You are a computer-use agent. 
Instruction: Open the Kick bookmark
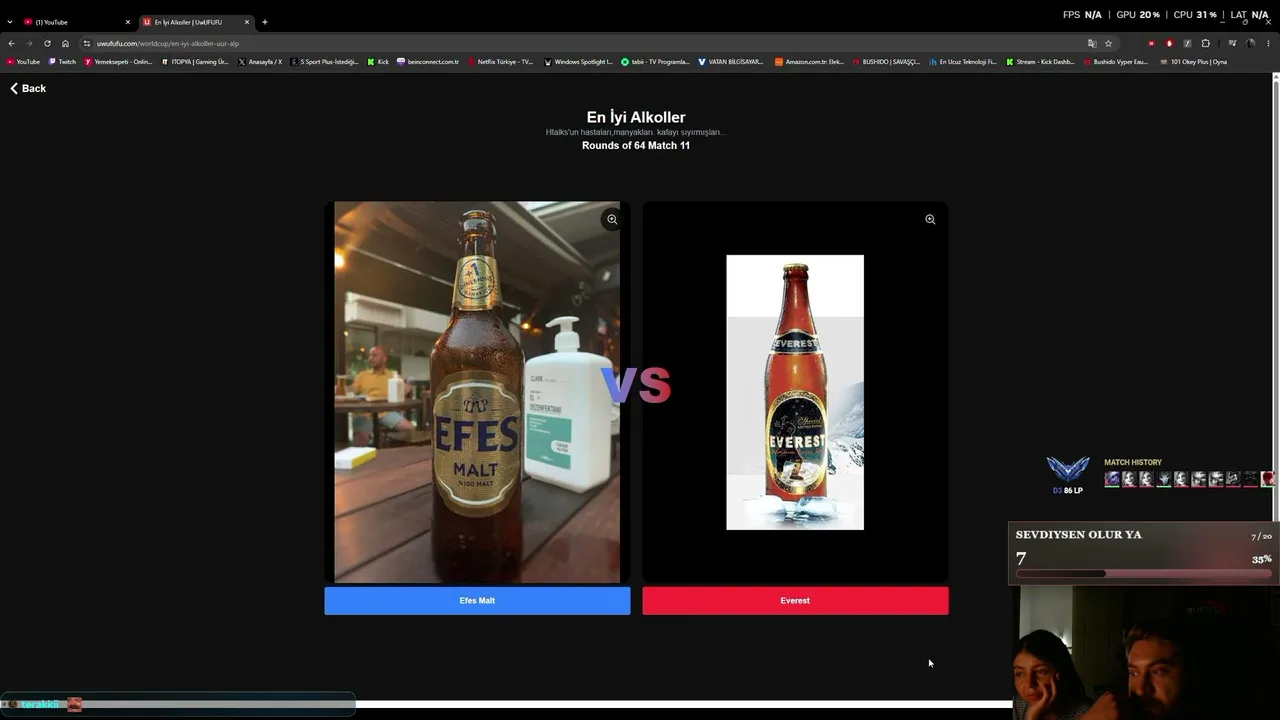(378, 62)
